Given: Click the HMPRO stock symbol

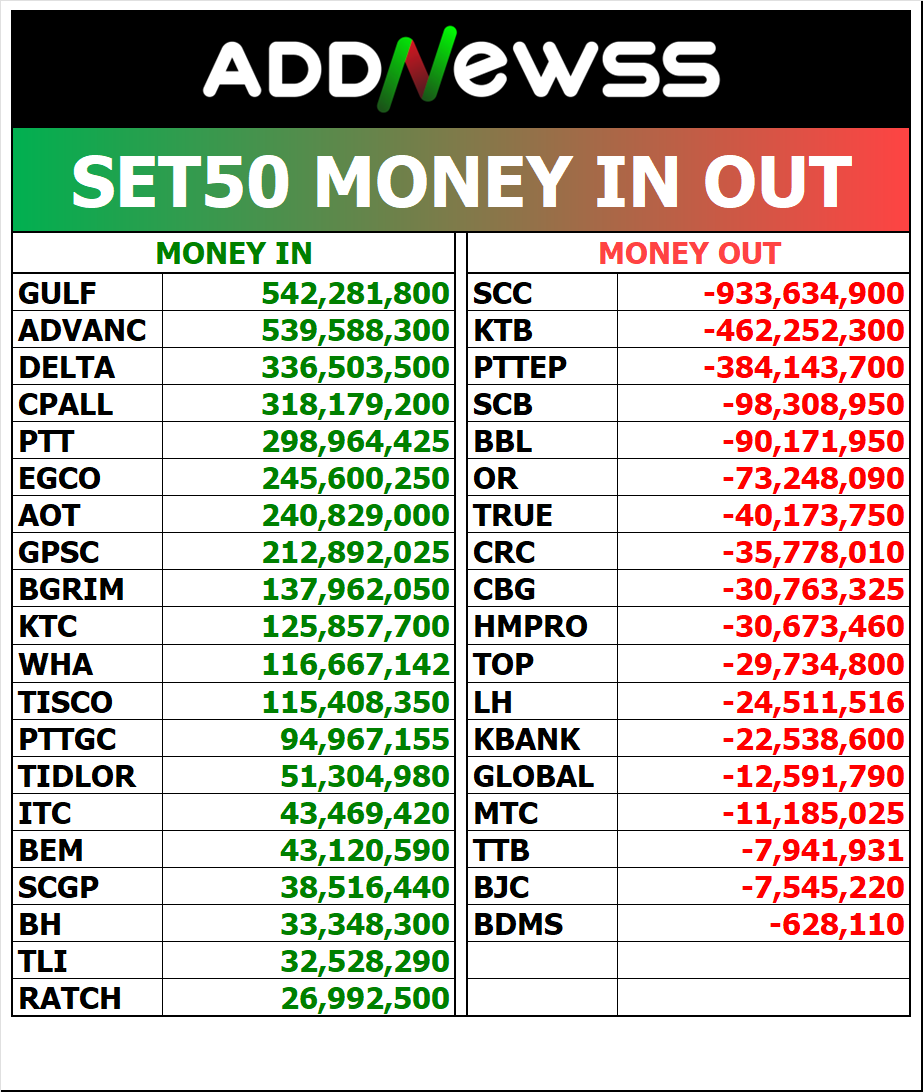Looking at the screenshot, I should pos(530,627).
